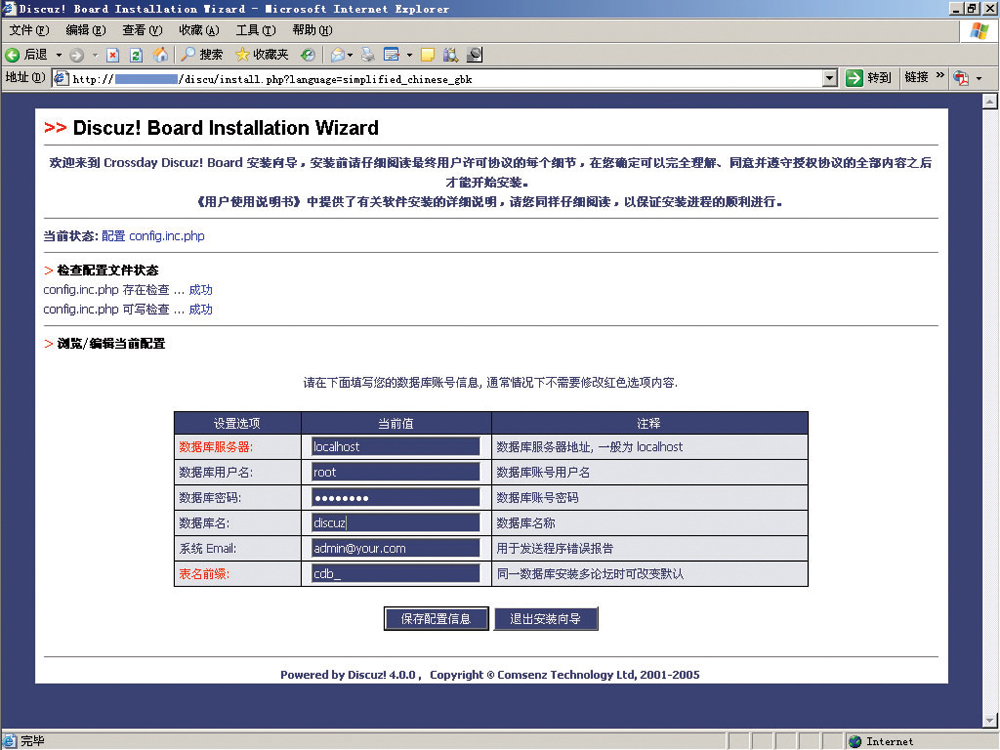
Task: Click the Edit page toolbar icon
Action: [391, 55]
